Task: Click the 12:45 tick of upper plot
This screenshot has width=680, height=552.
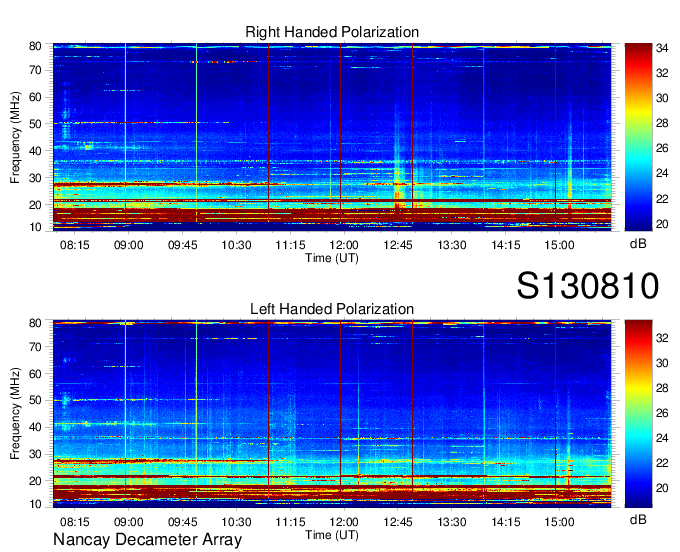Action: pos(398,245)
